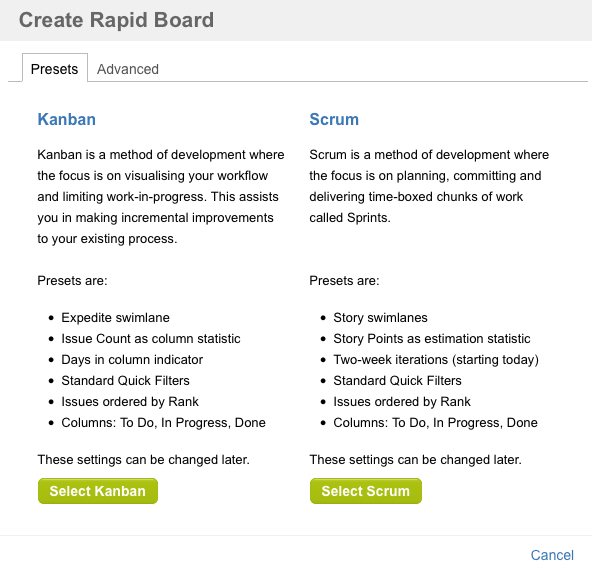The height and width of the screenshot is (577, 592).
Task: Switch to the Advanced tab
Action: tap(128, 69)
